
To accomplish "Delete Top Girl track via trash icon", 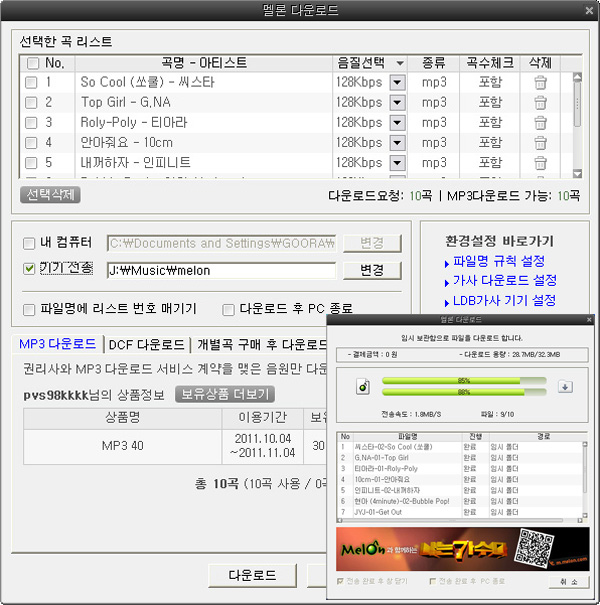I will click(x=540, y=102).
